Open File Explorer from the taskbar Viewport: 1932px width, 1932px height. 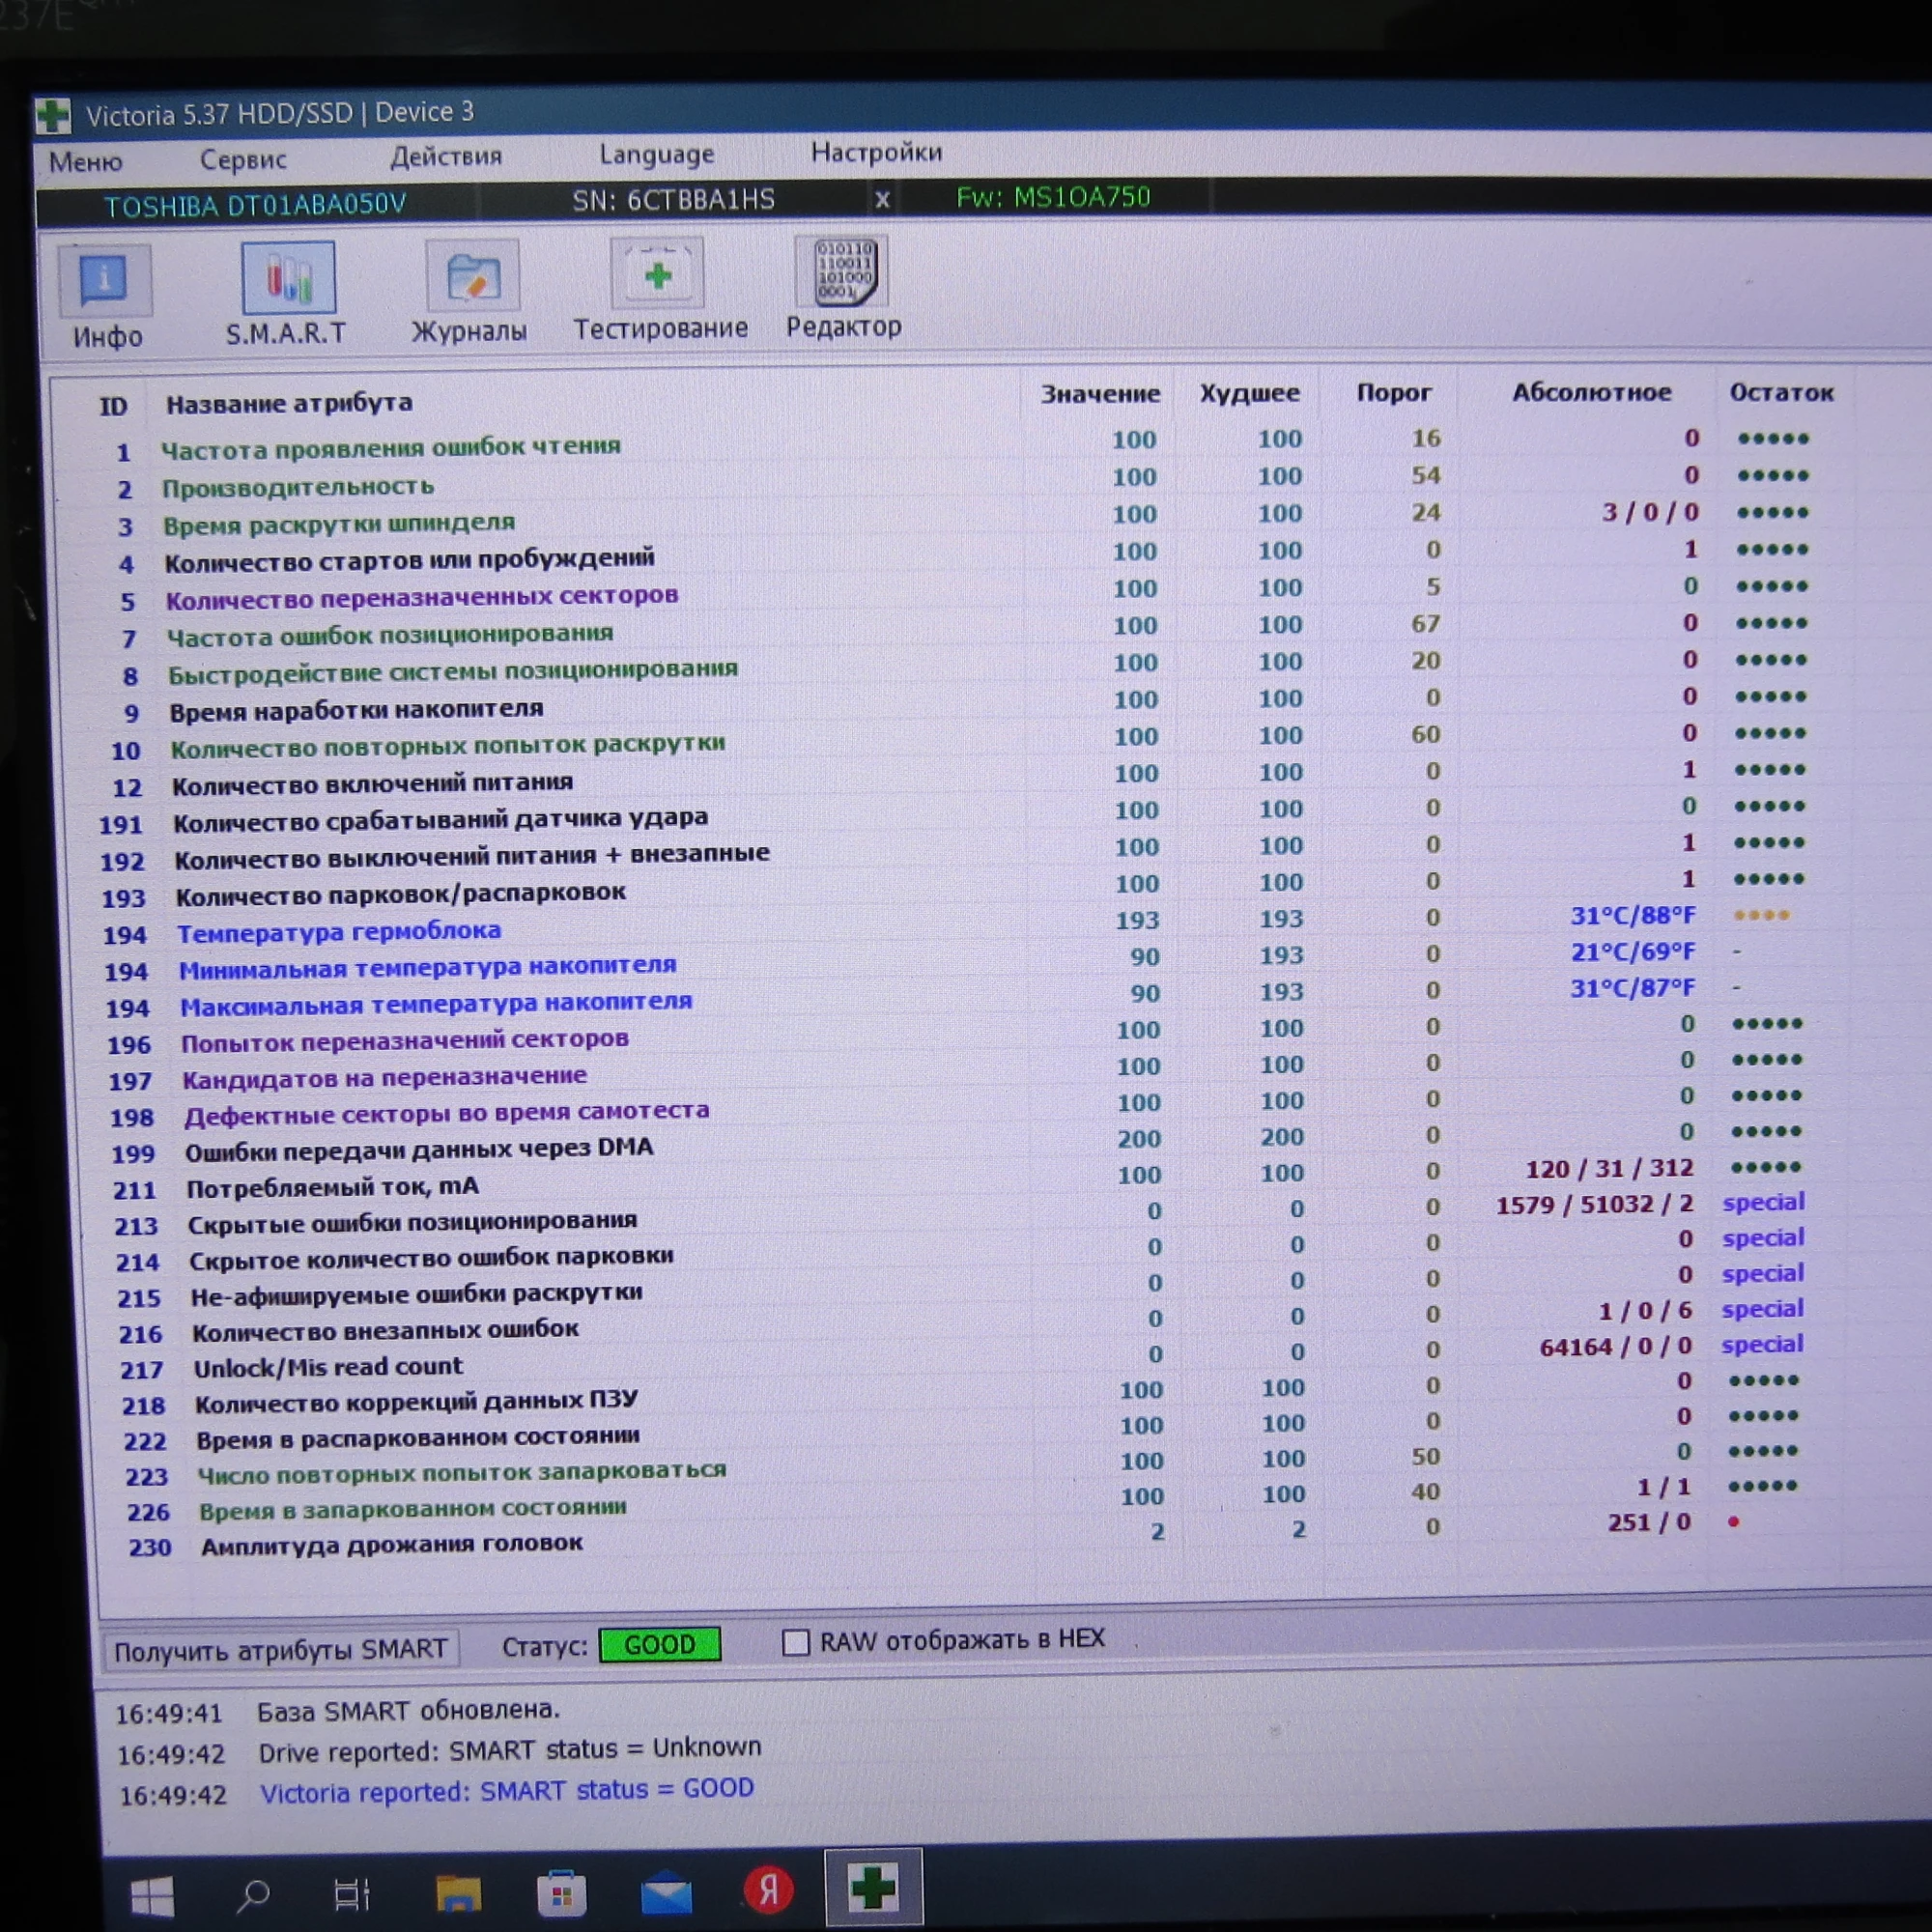[458, 1893]
